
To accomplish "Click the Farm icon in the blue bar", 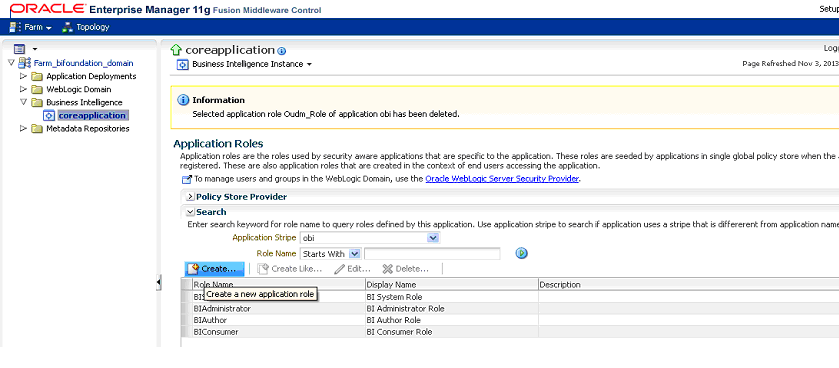I will click(x=16, y=27).
